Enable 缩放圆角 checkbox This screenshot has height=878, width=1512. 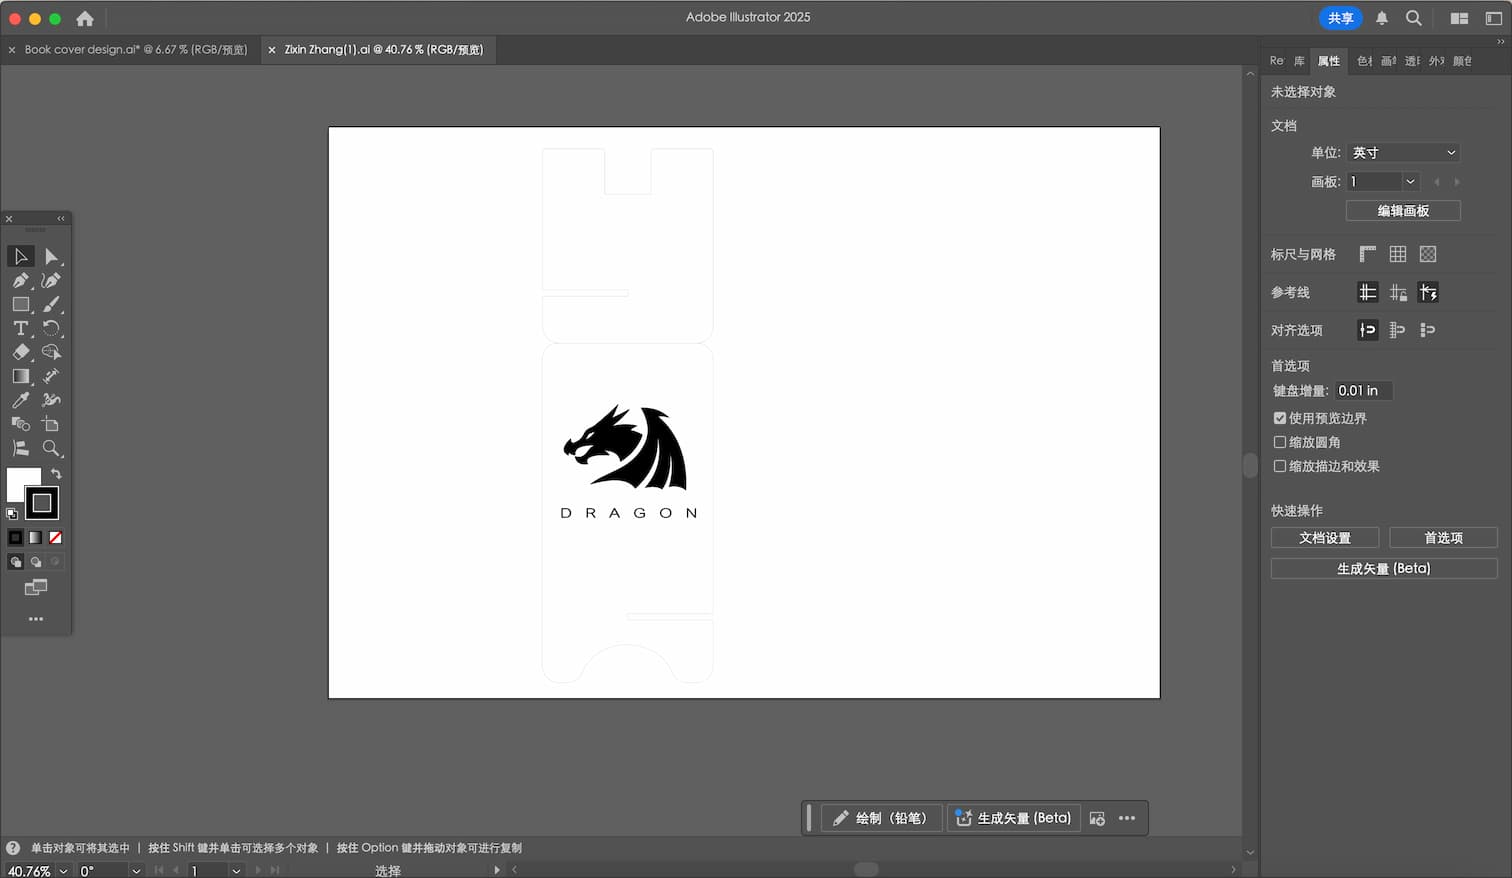coord(1280,442)
